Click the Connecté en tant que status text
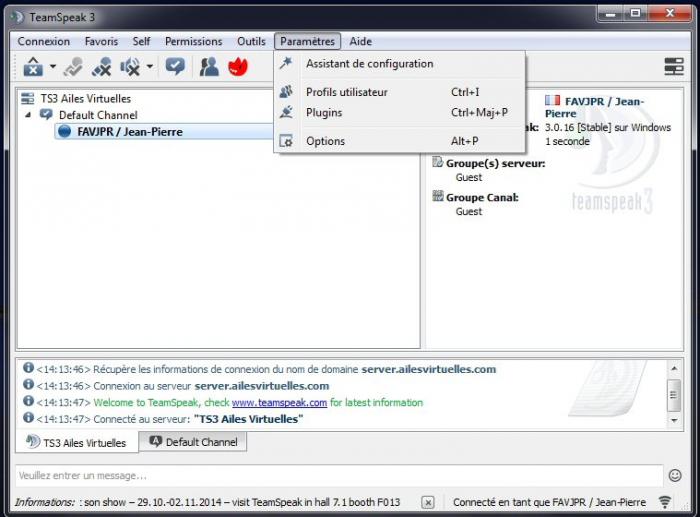The height and width of the screenshot is (517, 700). 550,502
